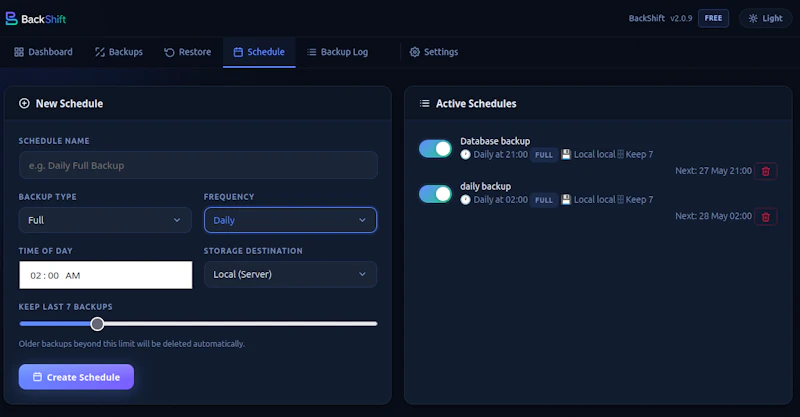Image resolution: width=800 pixels, height=417 pixels.
Task: Click the sun icon beside Light
Action: 753,18
